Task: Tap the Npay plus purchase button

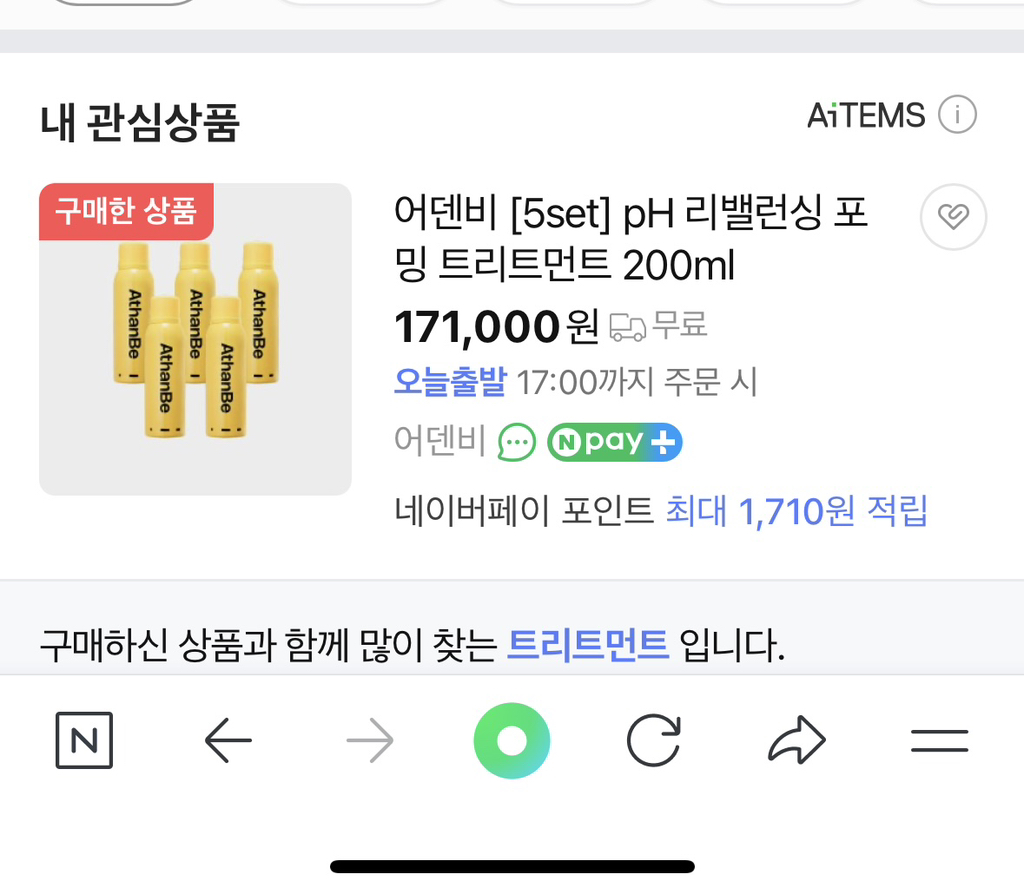Action: click(614, 441)
